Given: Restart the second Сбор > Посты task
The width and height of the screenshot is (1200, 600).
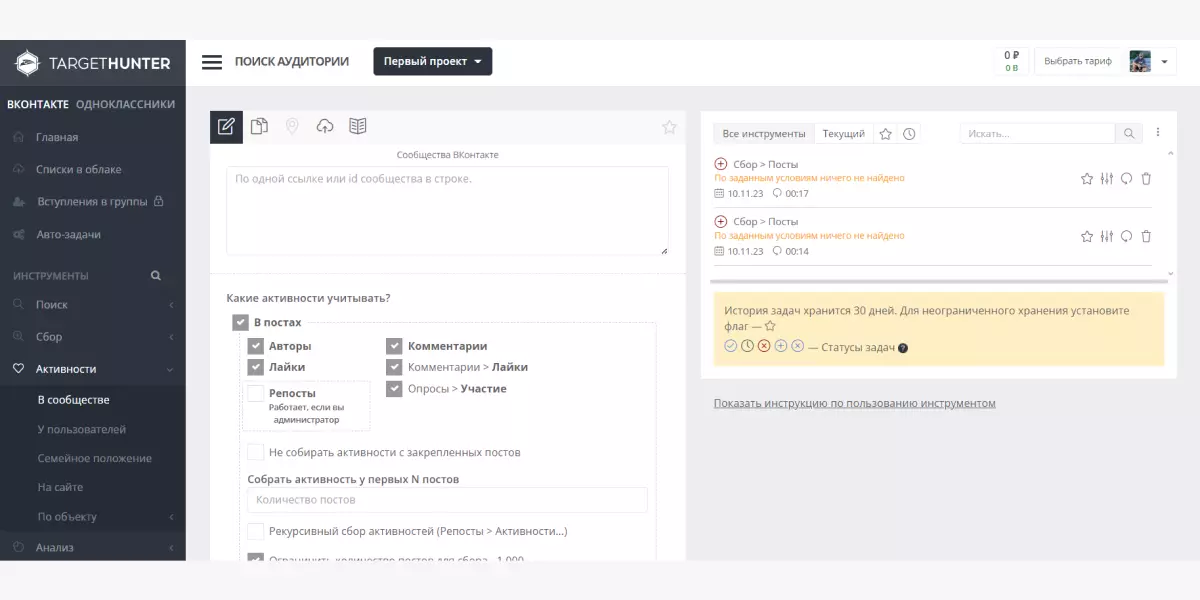Looking at the screenshot, I should (x=1126, y=237).
